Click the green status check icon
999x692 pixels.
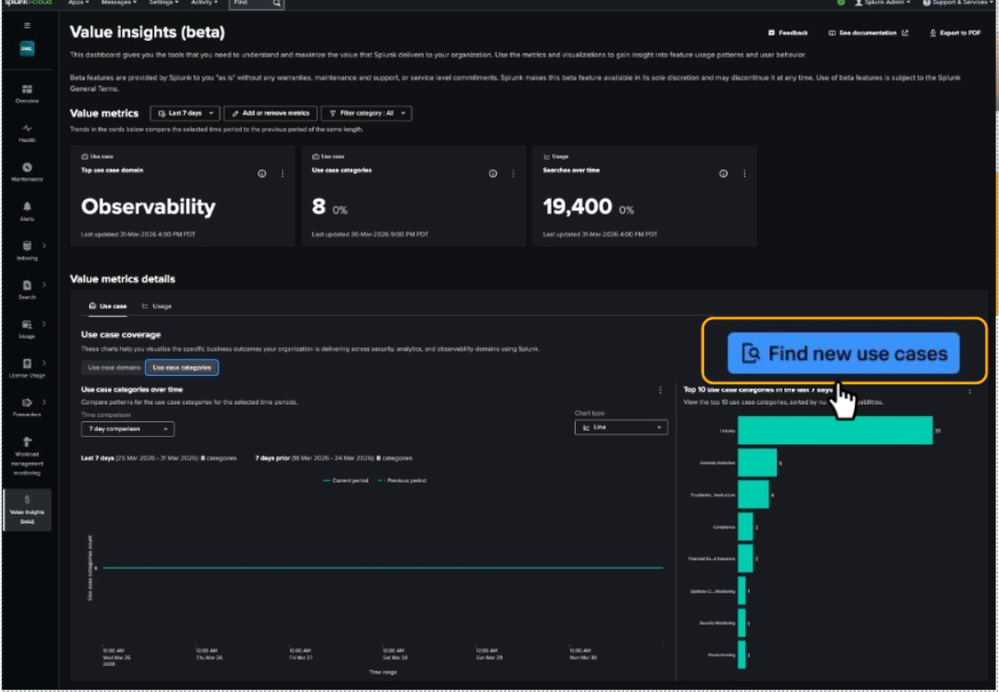(841, 3)
